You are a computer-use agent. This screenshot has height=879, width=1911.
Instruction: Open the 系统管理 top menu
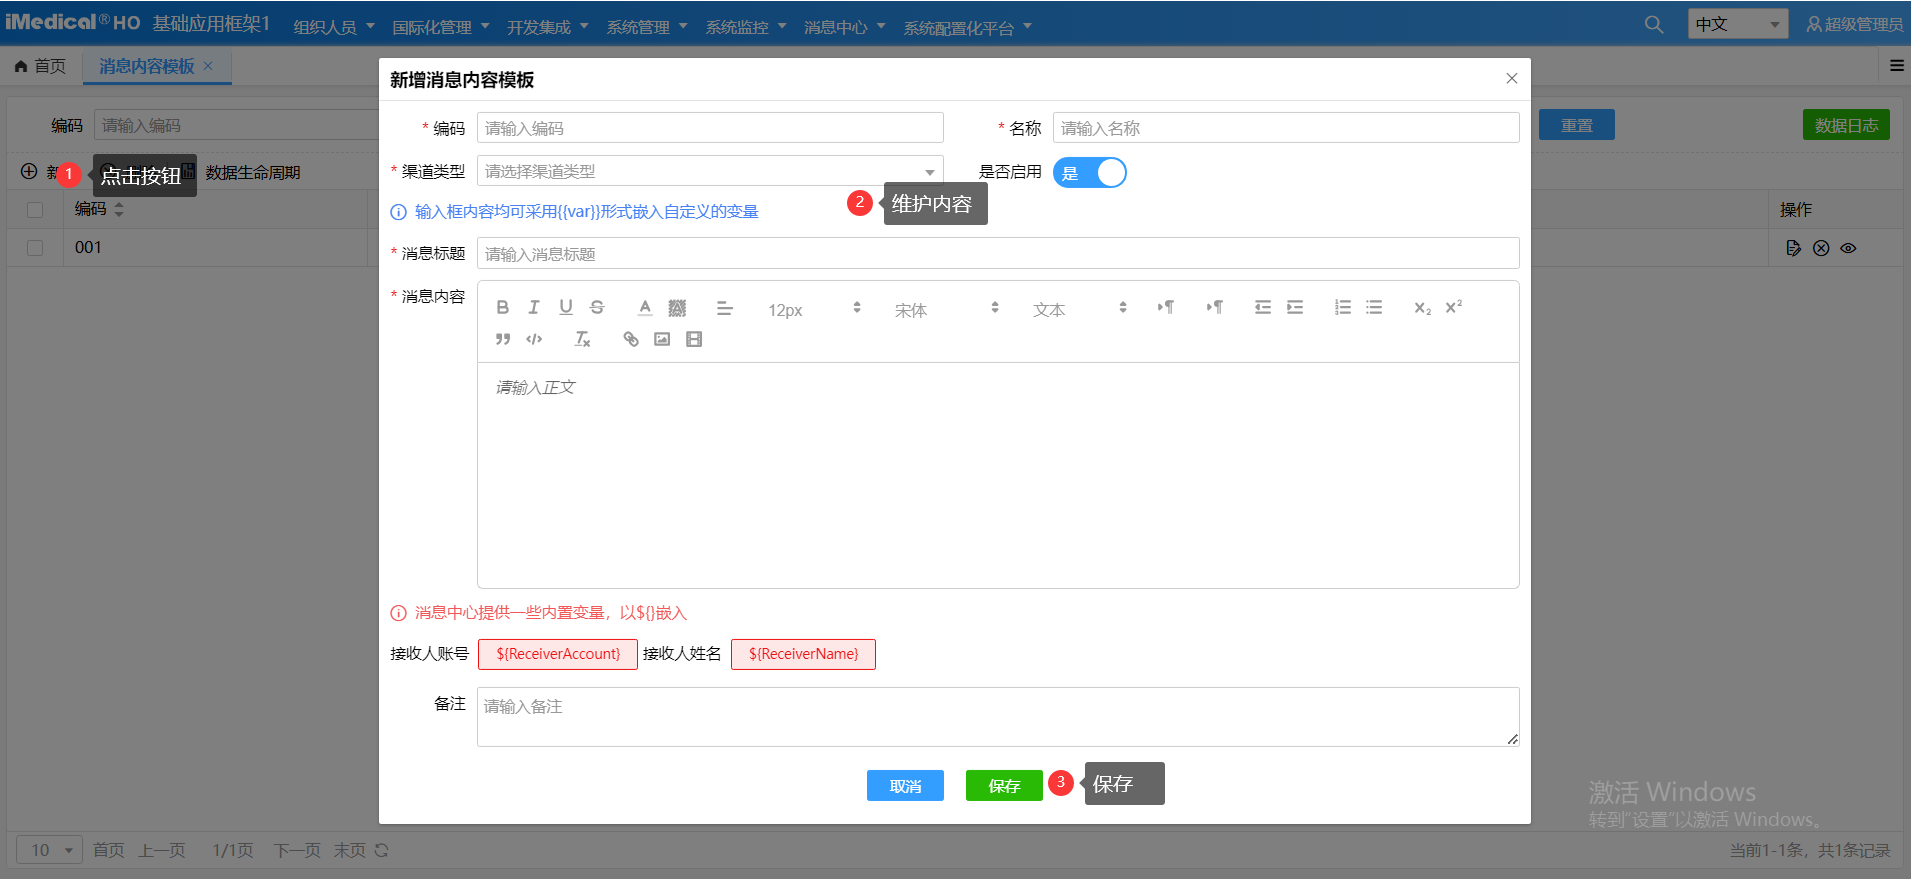tap(646, 27)
